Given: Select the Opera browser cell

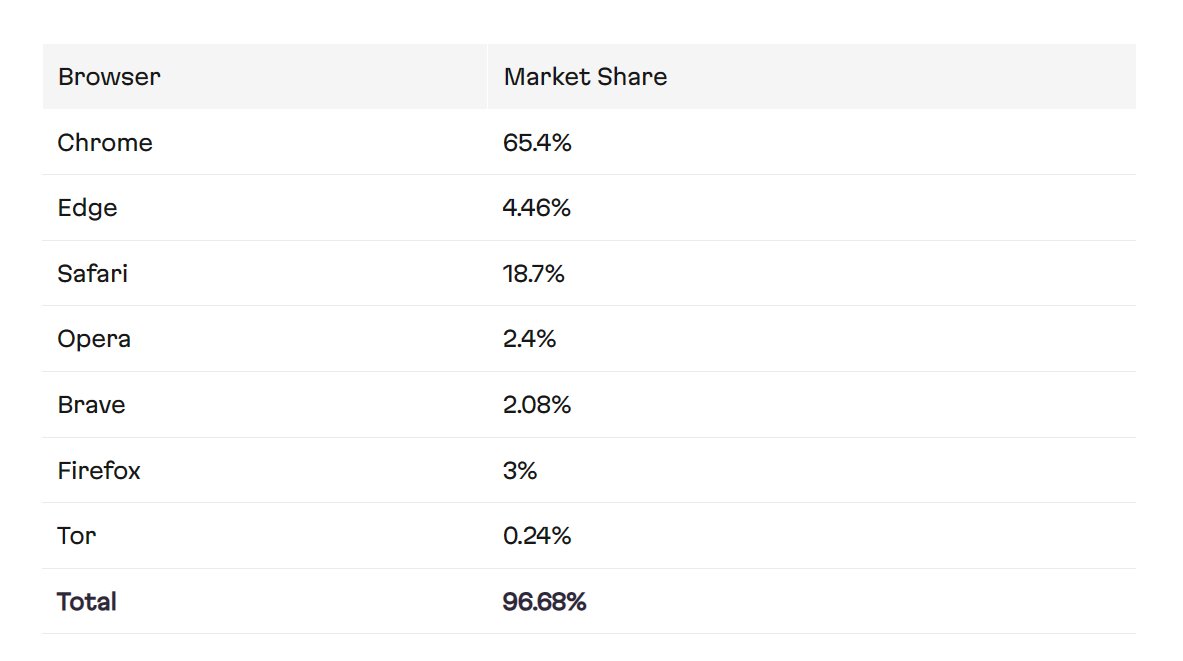Looking at the screenshot, I should coord(94,339).
